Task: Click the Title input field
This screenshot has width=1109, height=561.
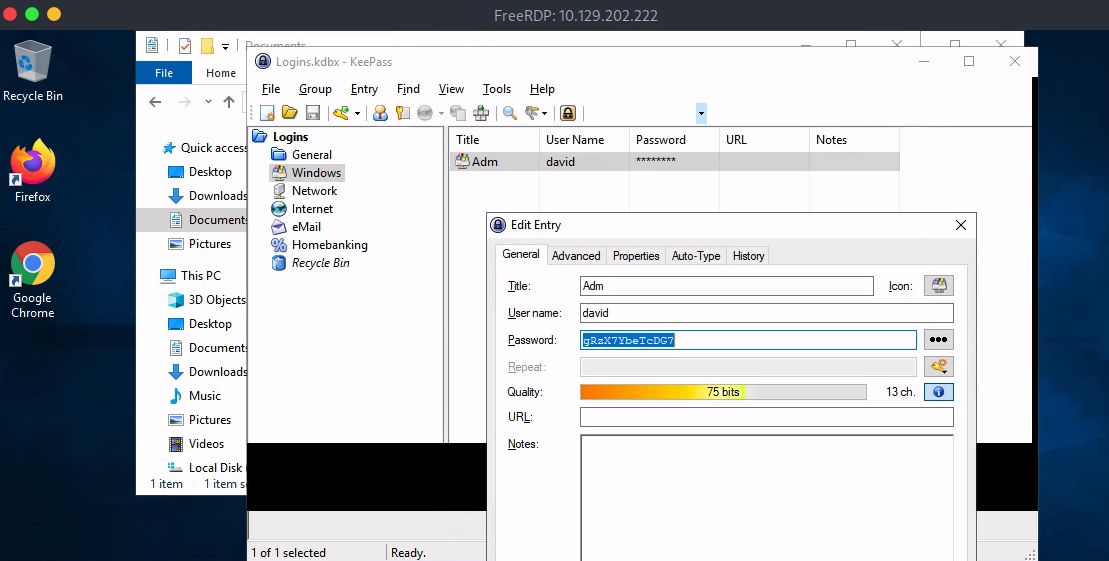Action: (727, 286)
